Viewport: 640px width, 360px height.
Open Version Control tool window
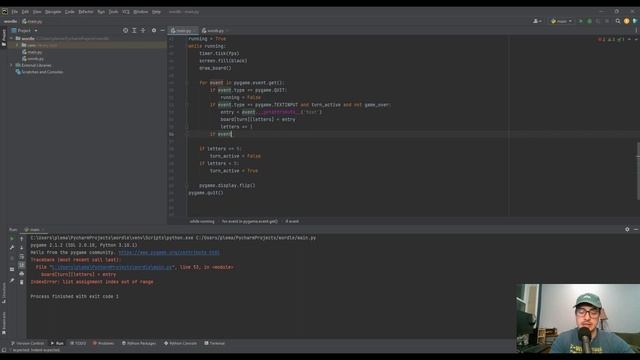click(x=27, y=343)
